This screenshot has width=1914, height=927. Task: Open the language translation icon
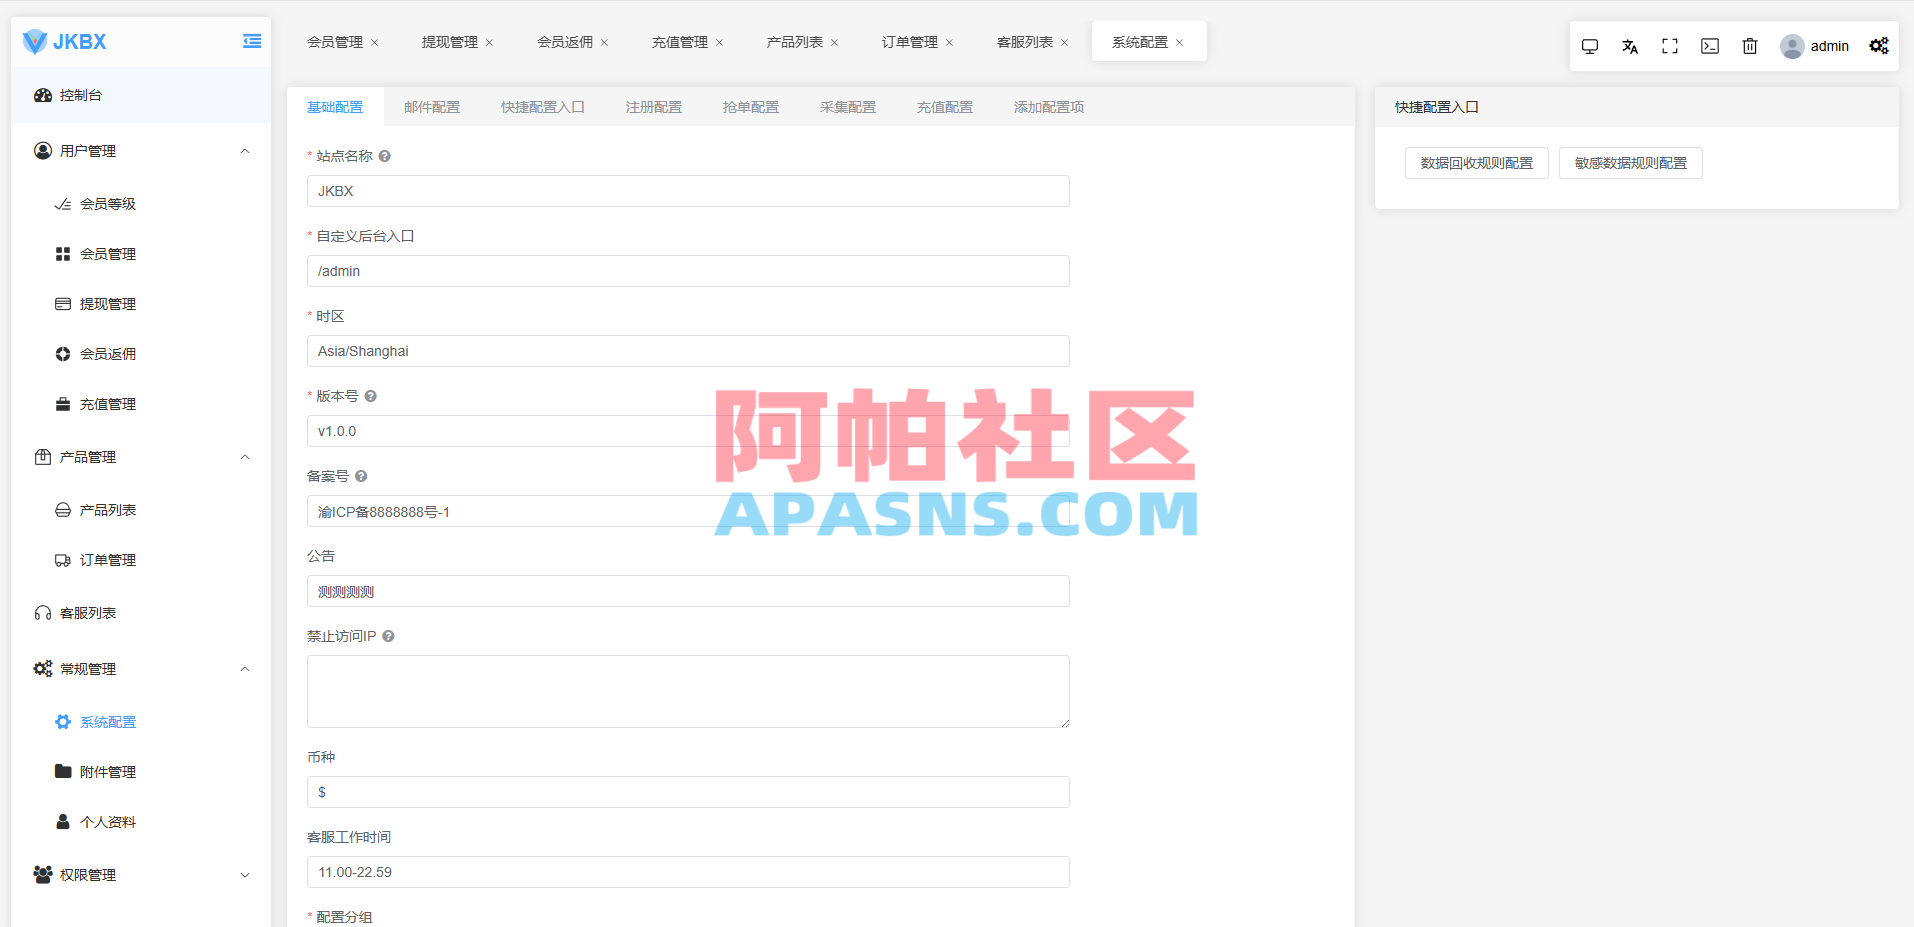(x=1630, y=46)
